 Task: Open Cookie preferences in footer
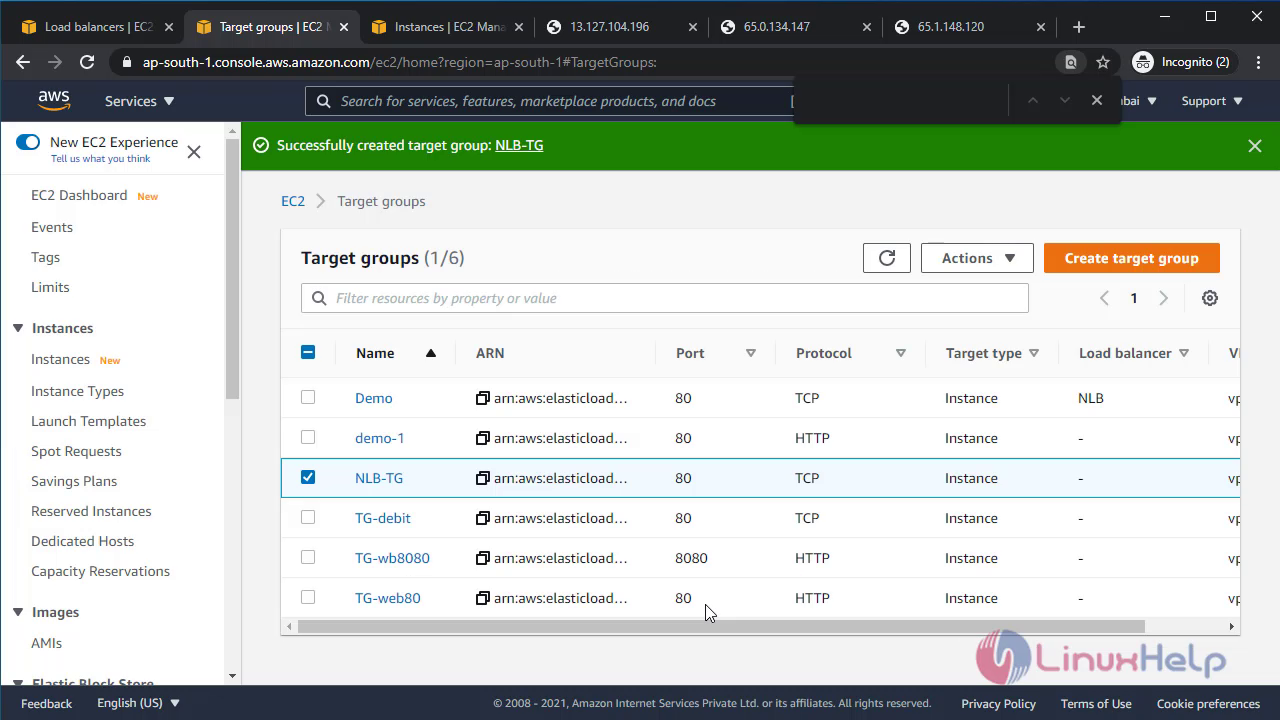(1208, 703)
